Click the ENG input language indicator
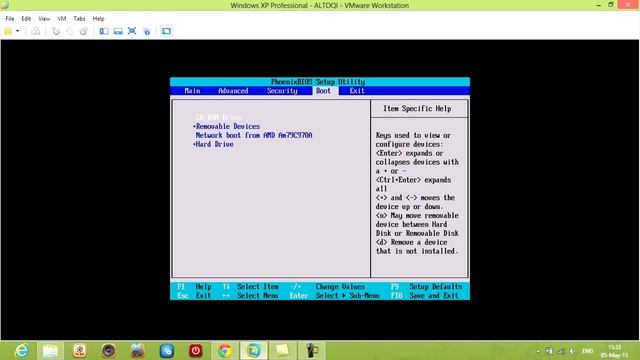This screenshot has height=360, width=640. (588, 351)
